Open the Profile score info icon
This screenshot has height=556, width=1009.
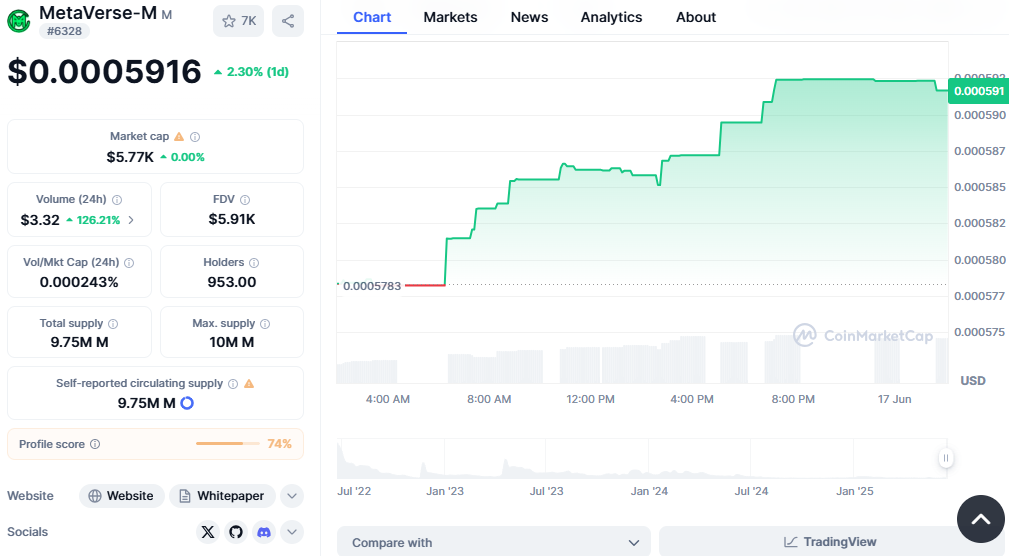(95, 444)
